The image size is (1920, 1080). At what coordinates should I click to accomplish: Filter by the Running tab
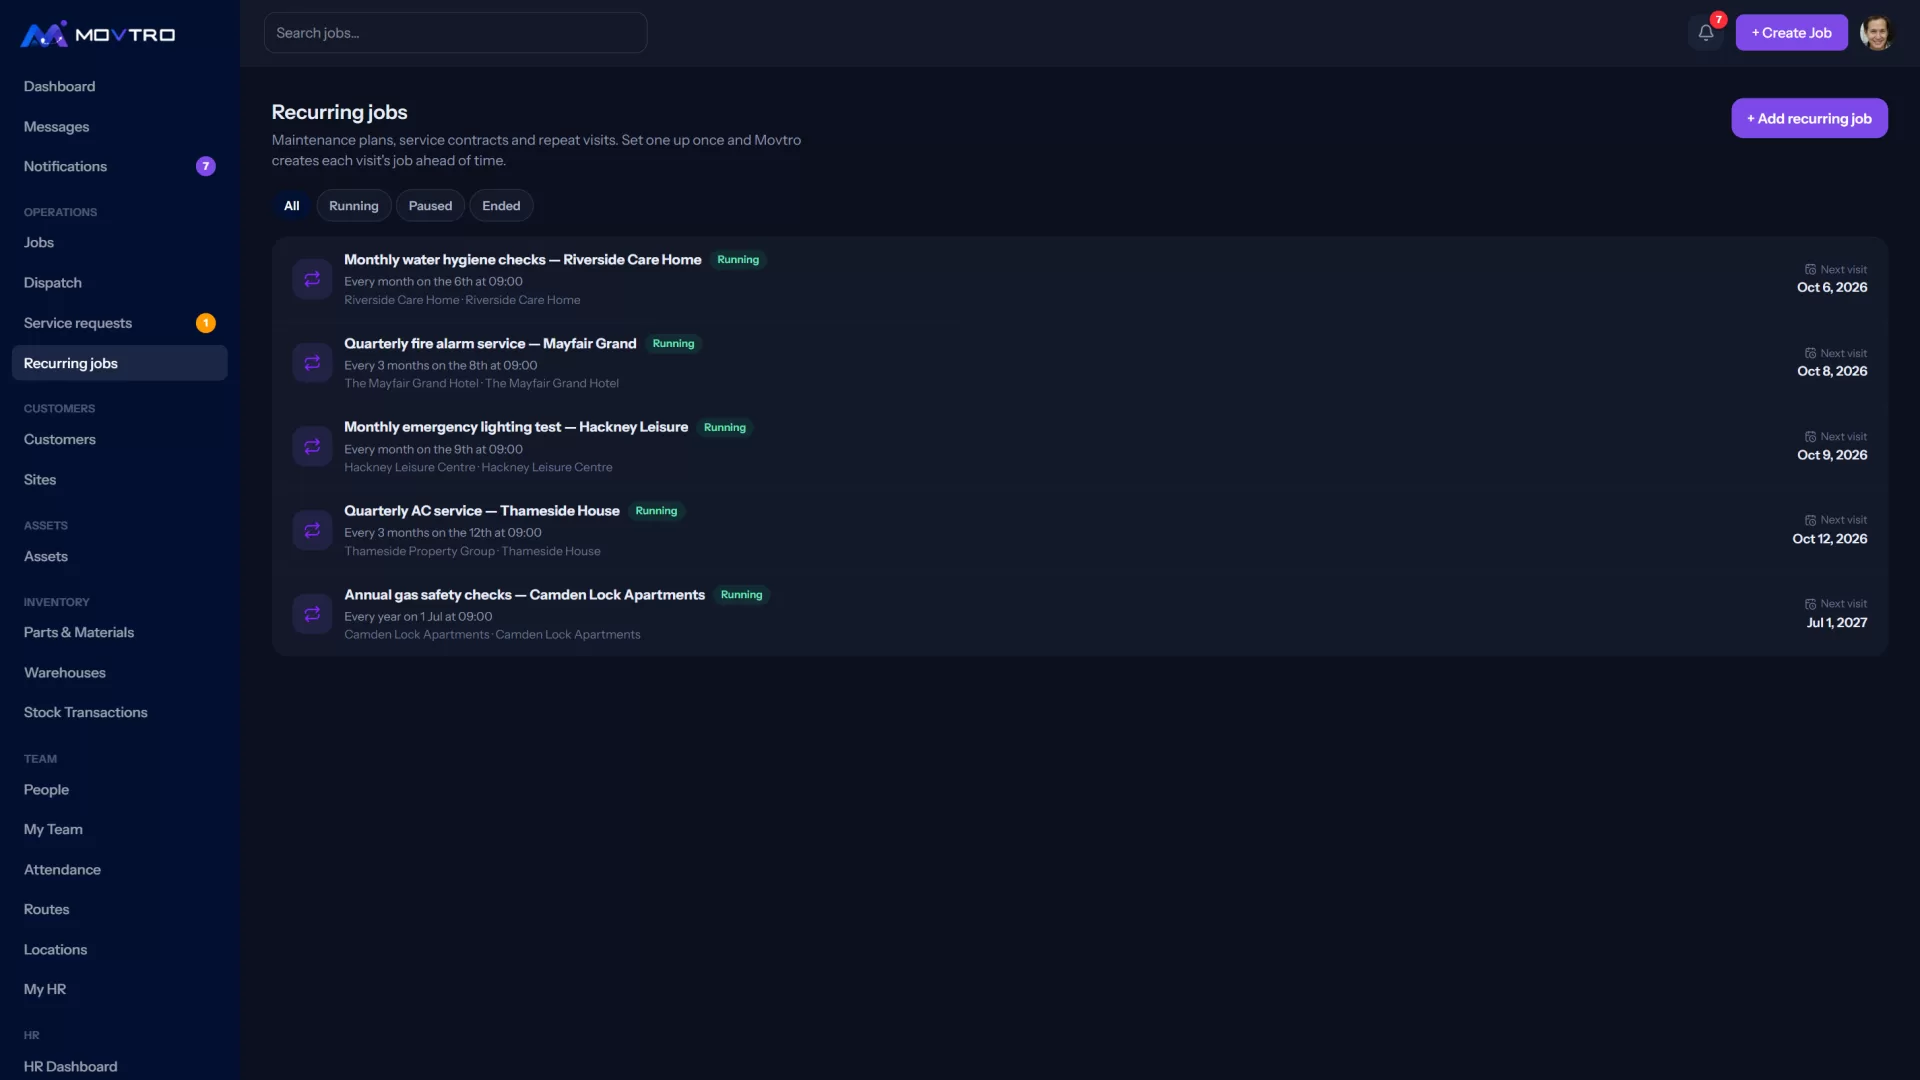pos(354,206)
